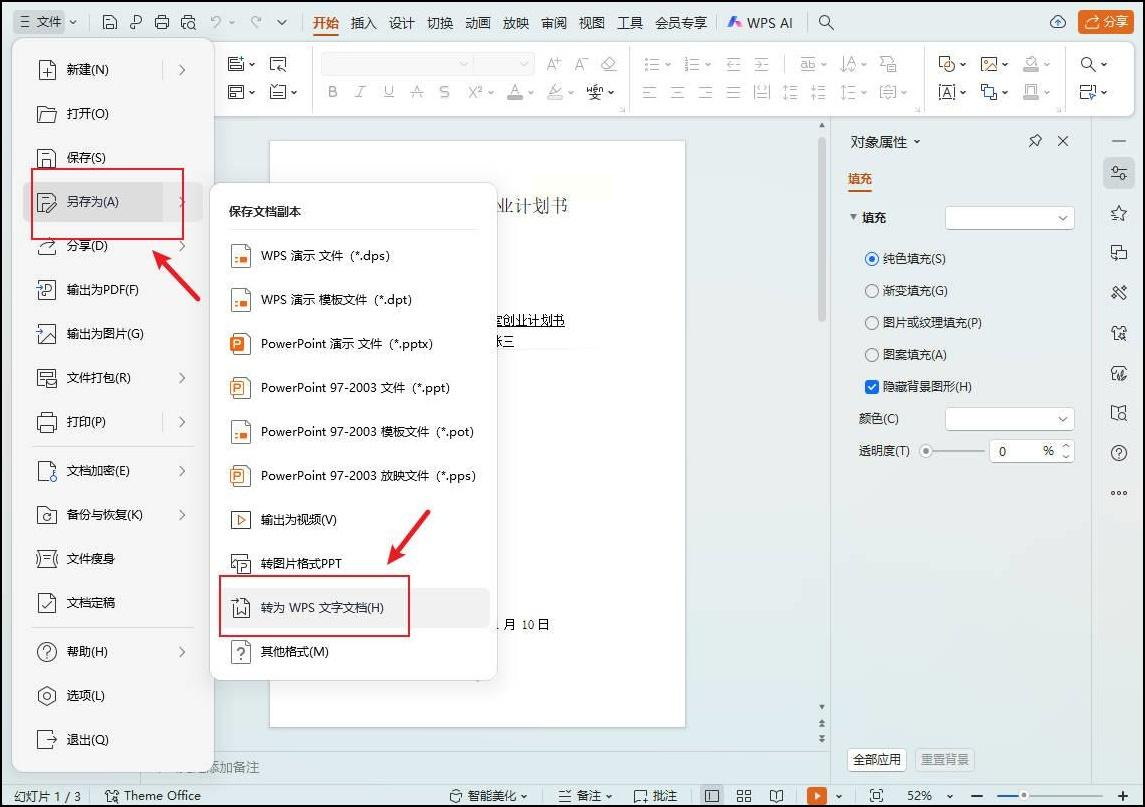Open the fill preset dropdown beside 填充

[x=1009, y=218]
